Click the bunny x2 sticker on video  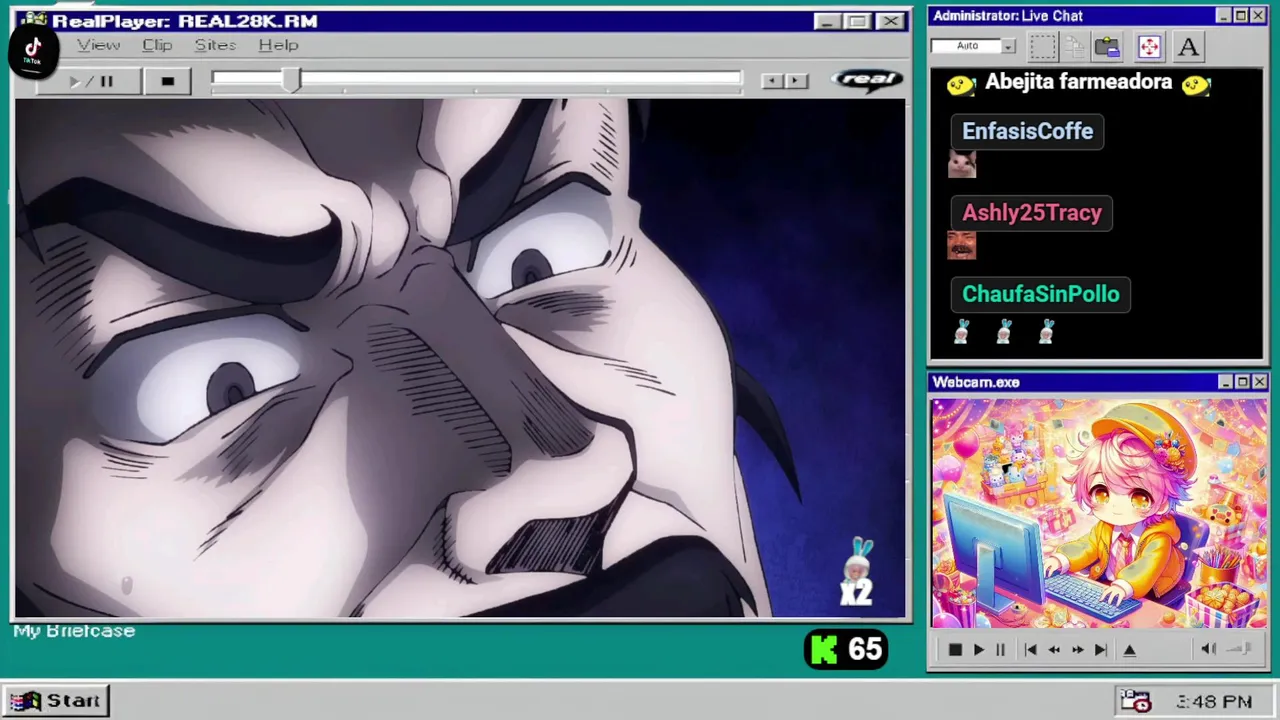point(858,572)
